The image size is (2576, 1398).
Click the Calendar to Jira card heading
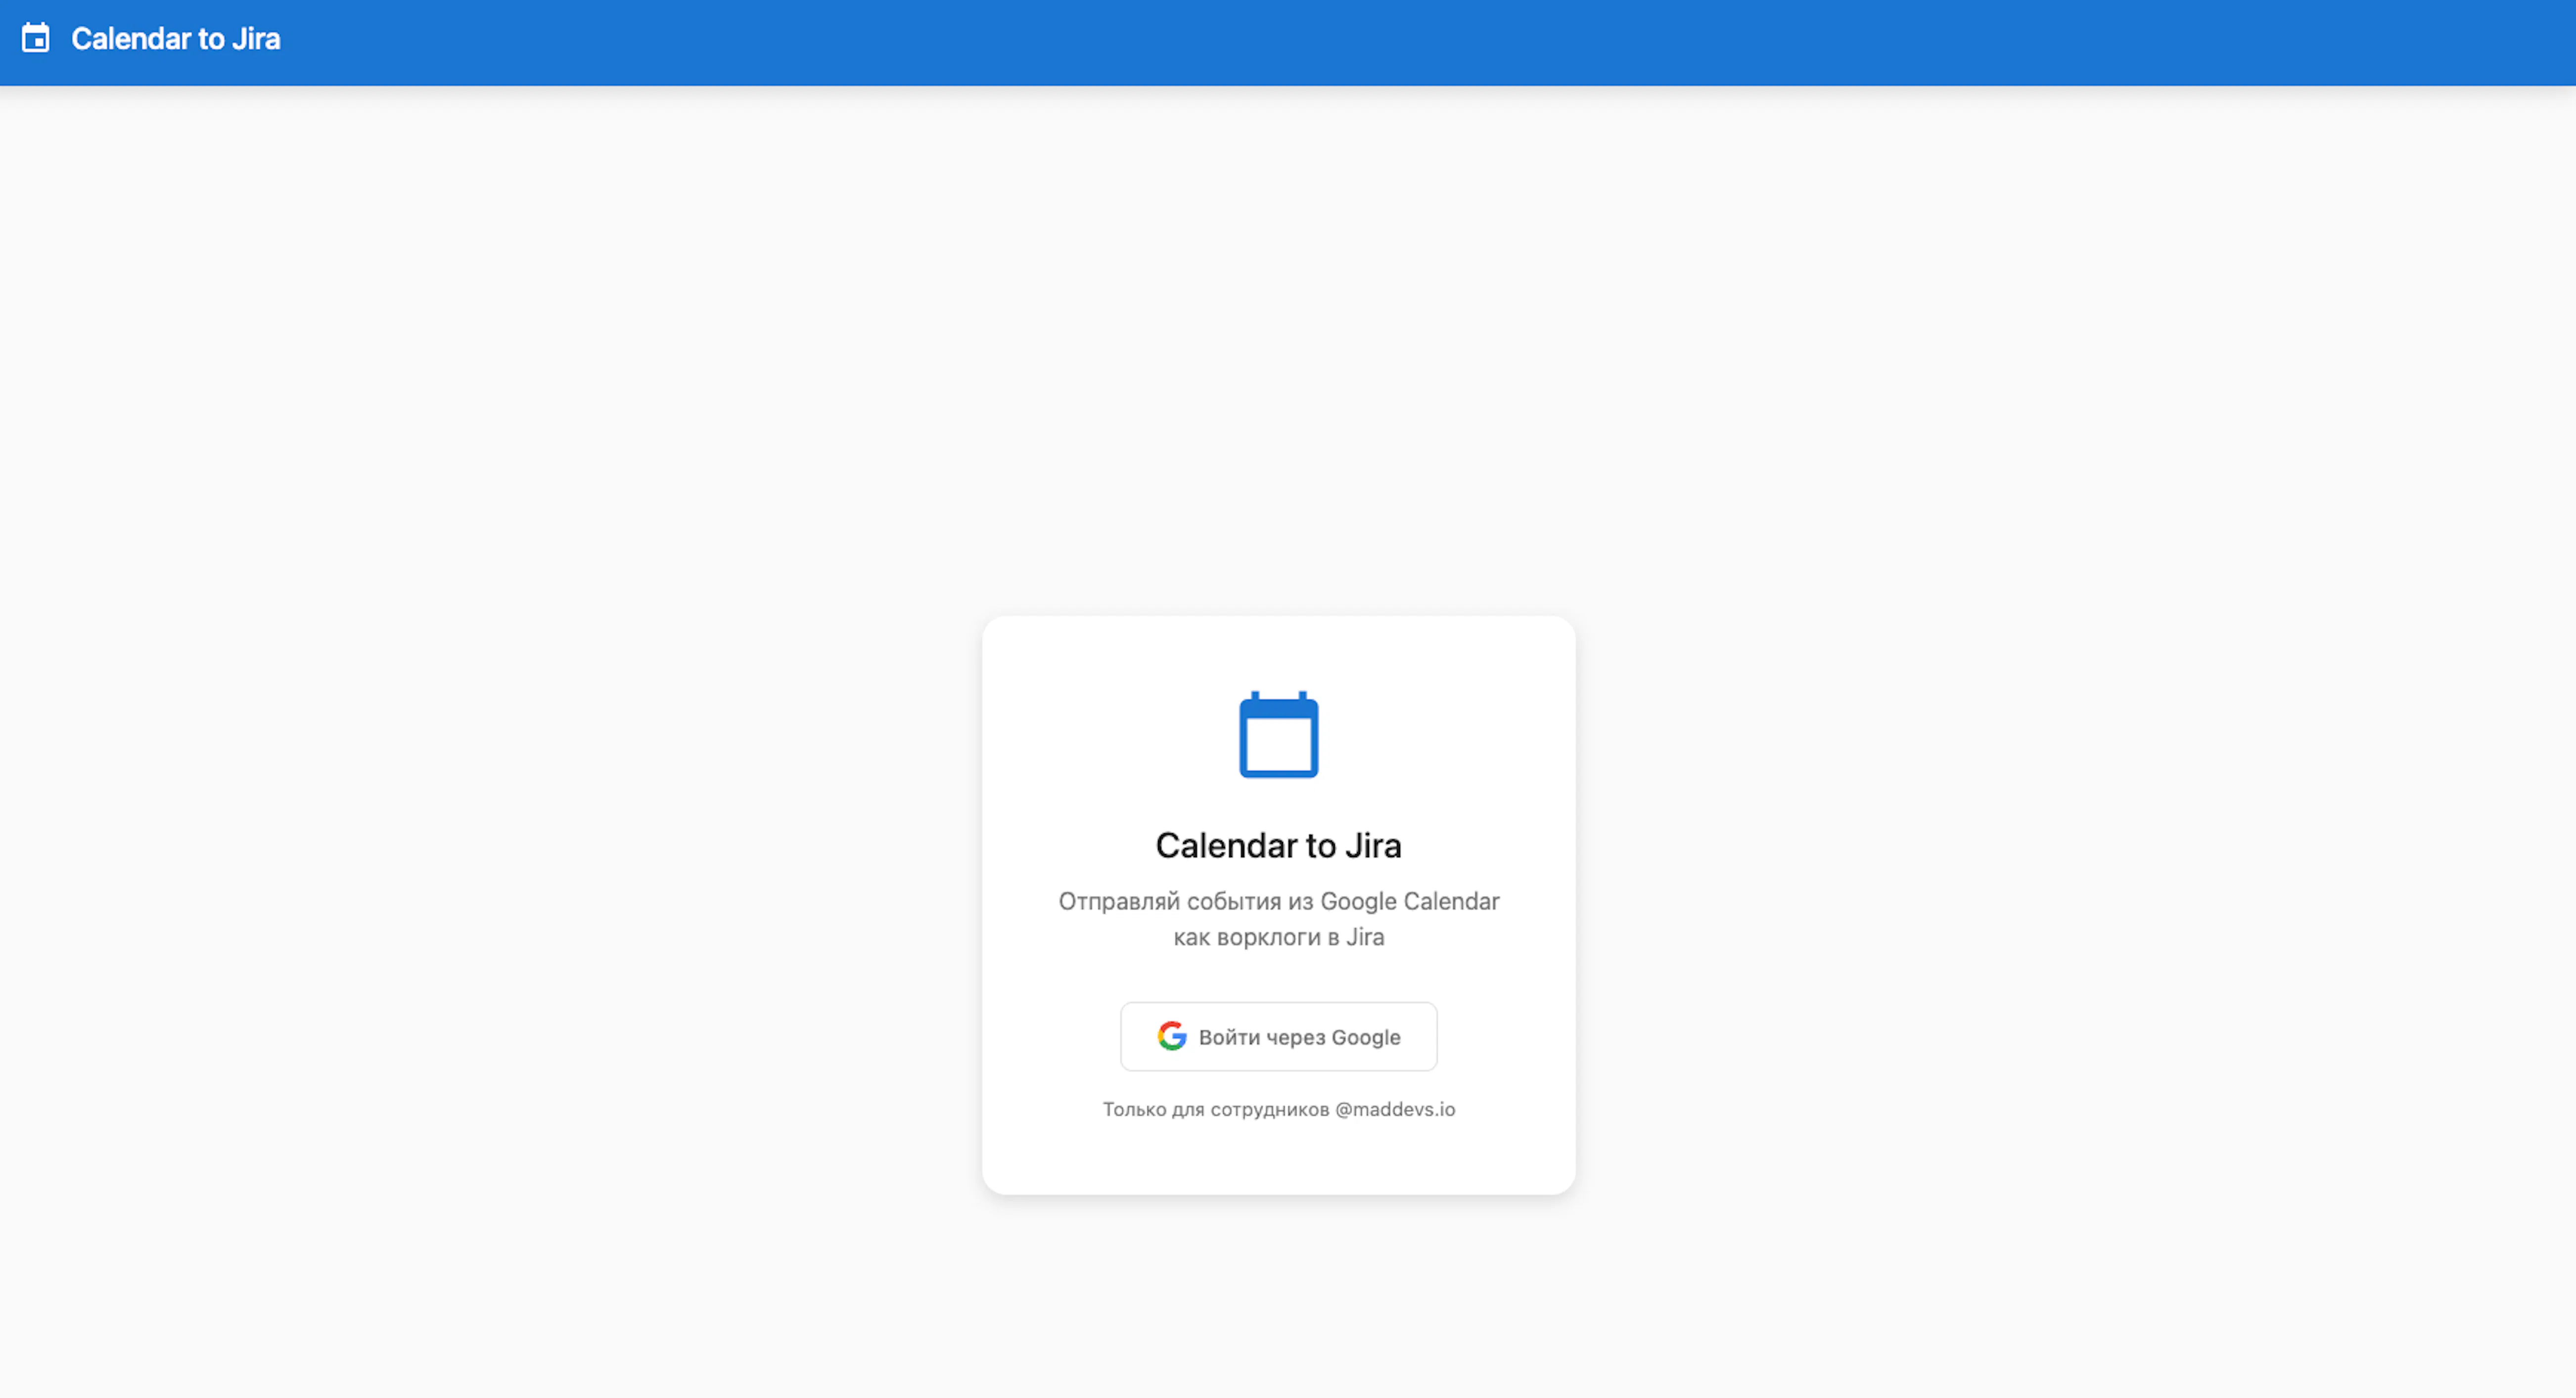pos(1278,845)
